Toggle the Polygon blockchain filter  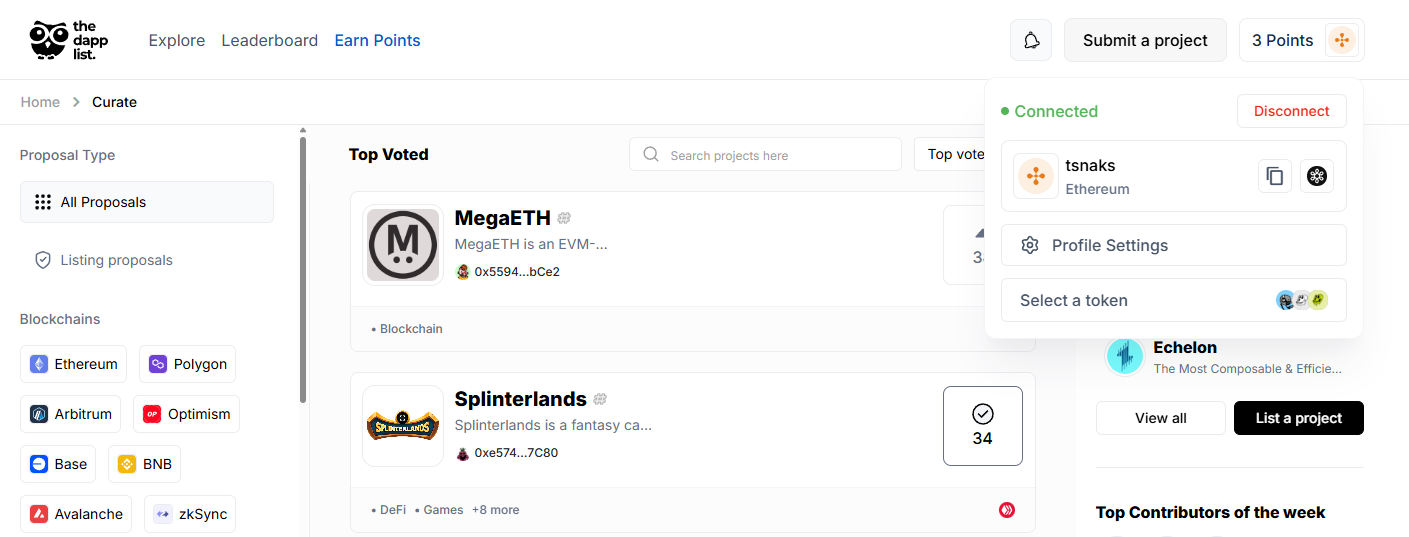point(187,364)
